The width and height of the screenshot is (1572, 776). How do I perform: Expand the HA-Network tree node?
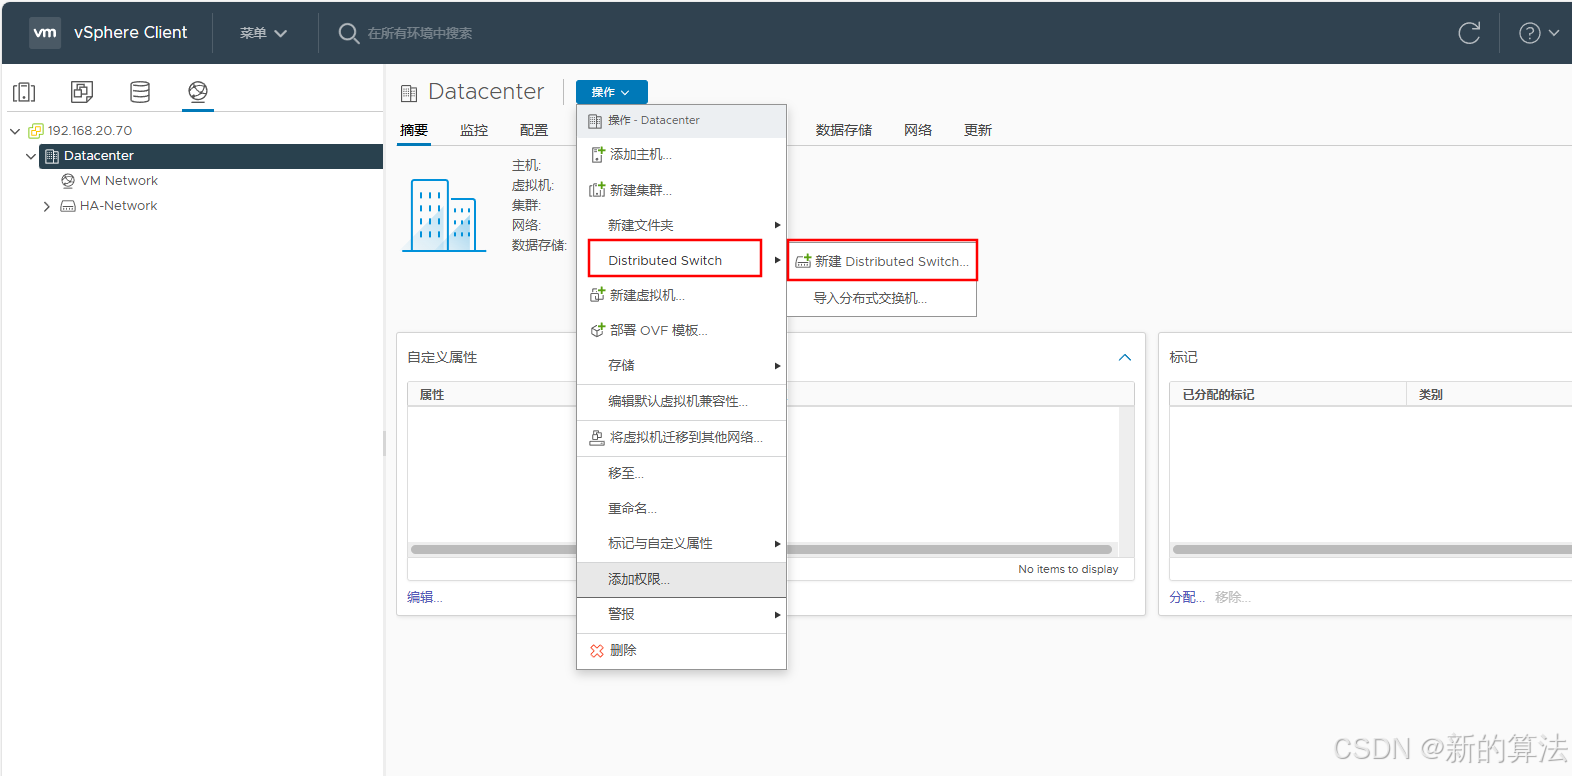[x=46, y=206]
